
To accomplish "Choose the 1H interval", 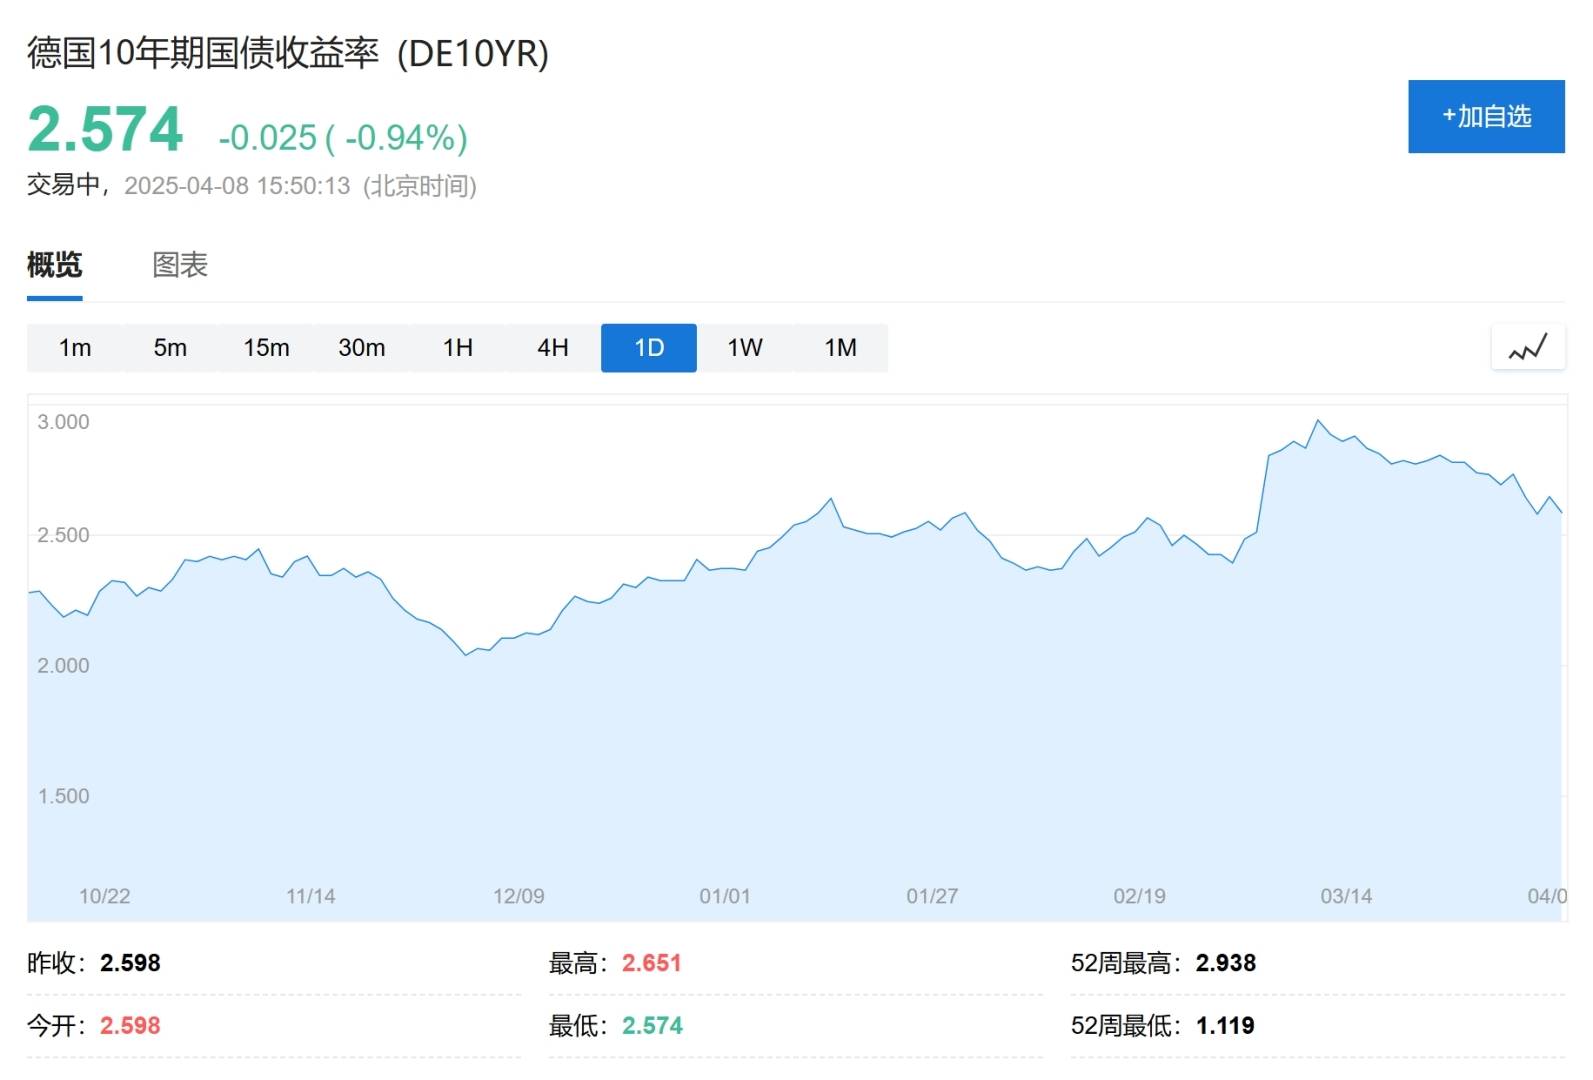I will click(458, 348).
